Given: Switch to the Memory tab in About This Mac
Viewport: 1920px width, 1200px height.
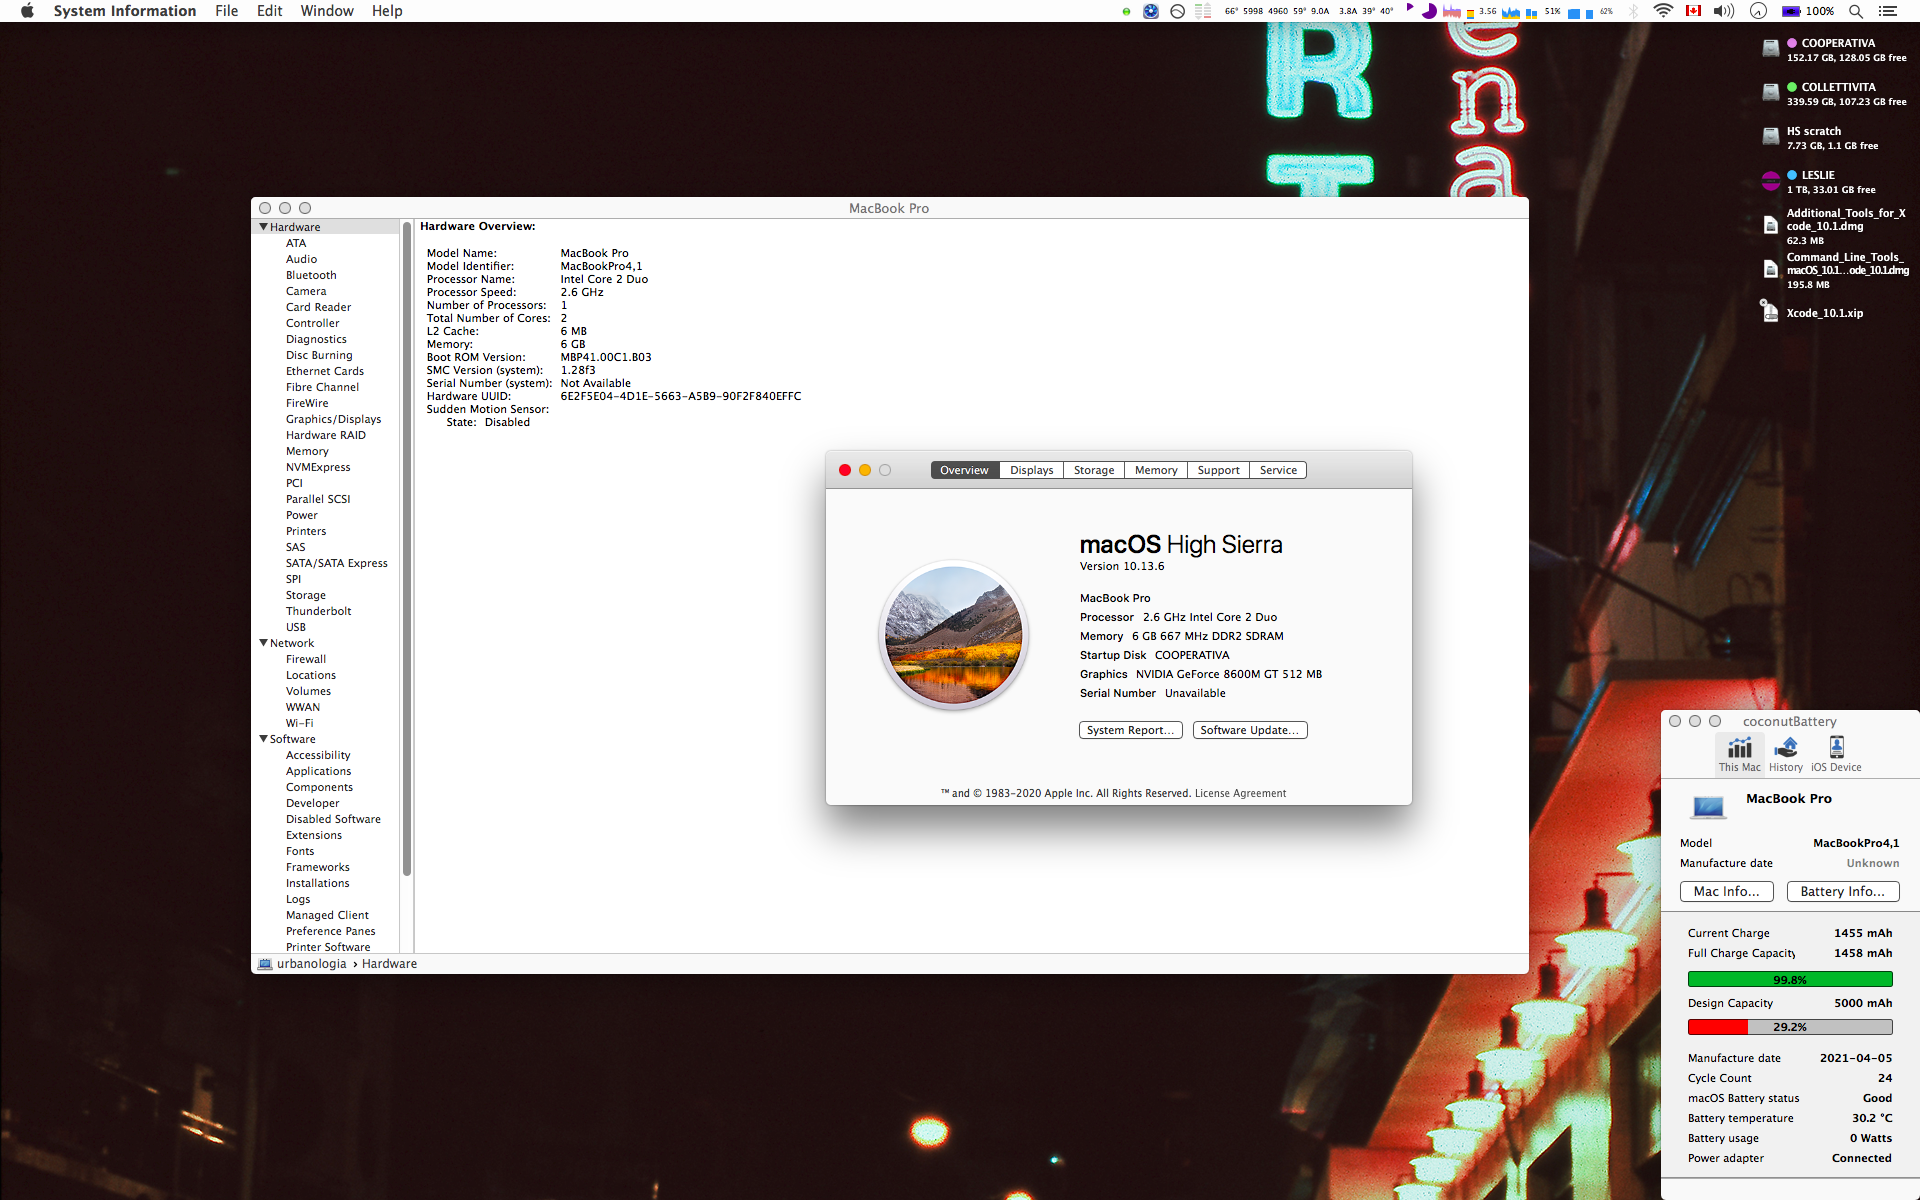Looking at the screenshot, I should [x=1156, y=470].
